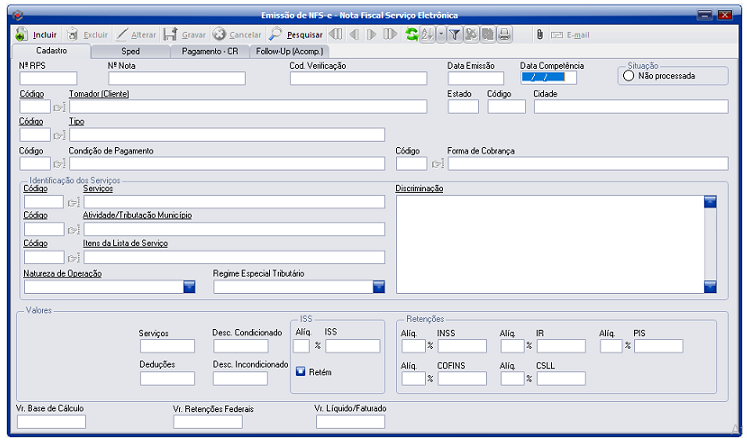Click the Pesquisar magnifier icon
The width and height of the screenshot is (747, 444).
(x=275, y=34)
